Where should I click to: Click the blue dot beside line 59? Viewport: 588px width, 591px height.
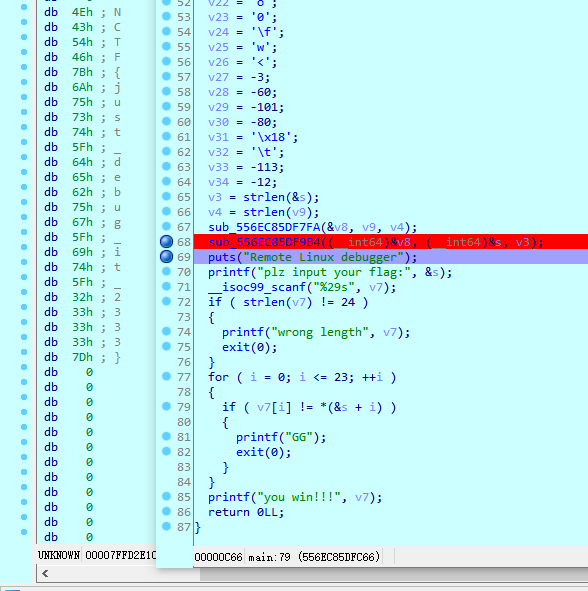point(166,106)
